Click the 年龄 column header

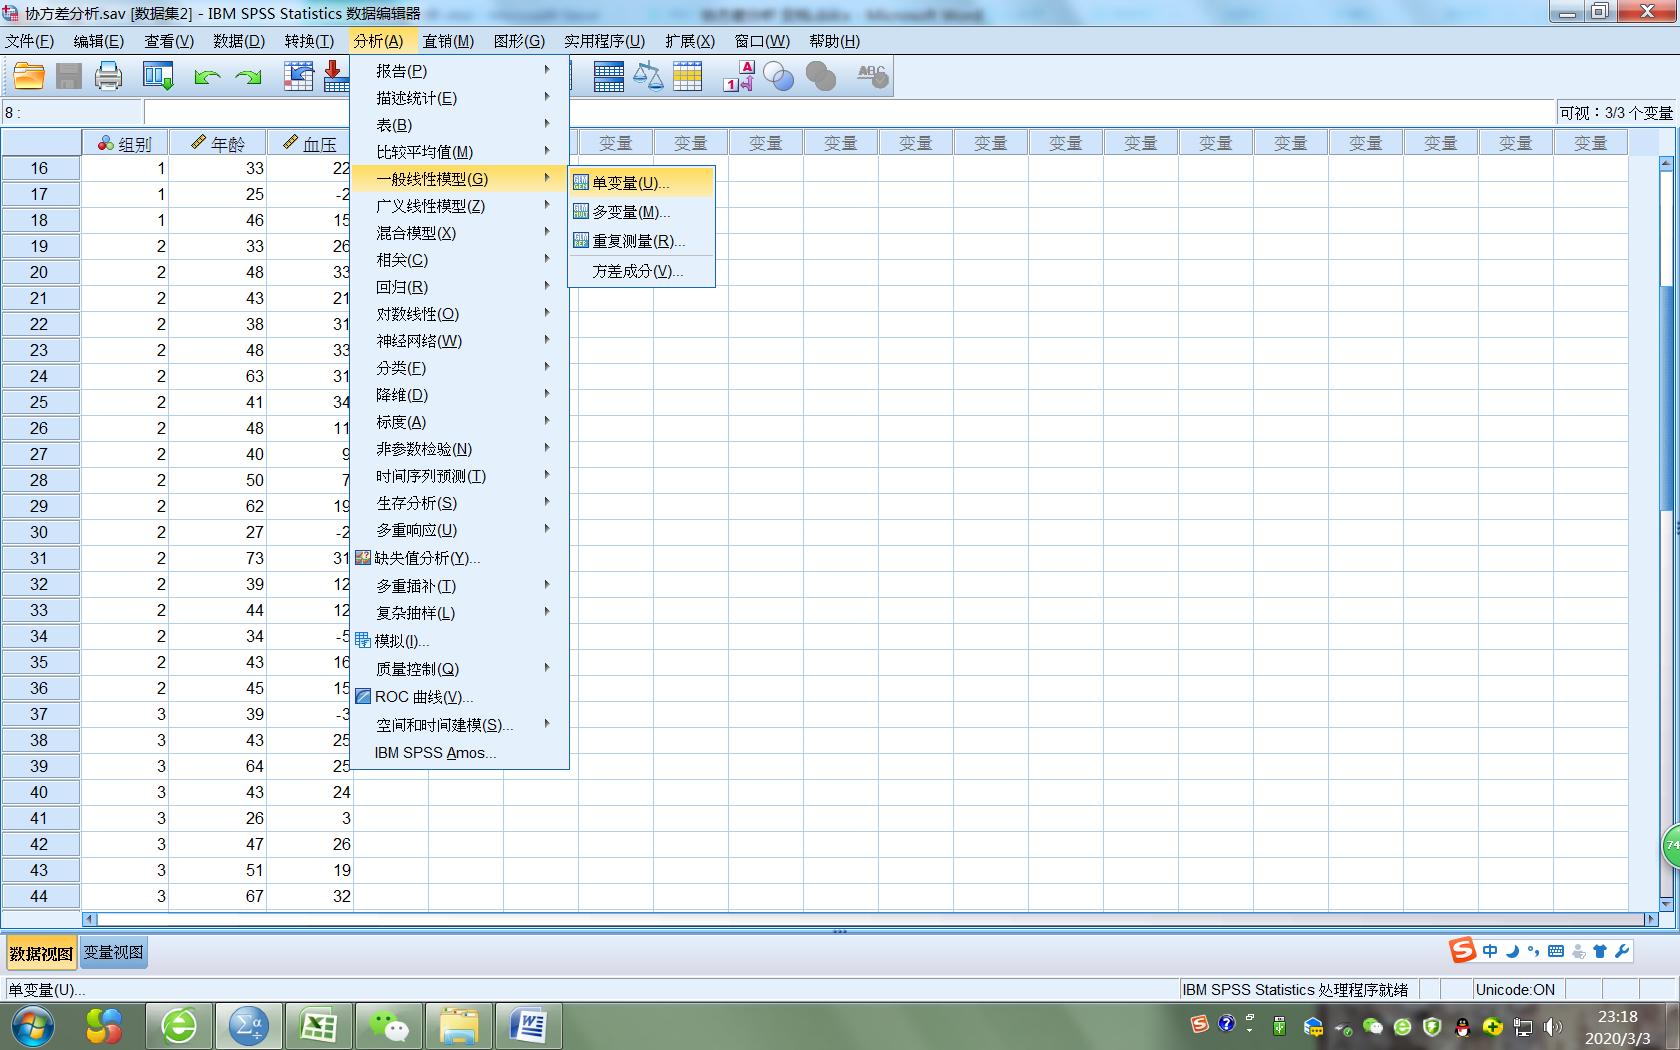tap(218, 144)
